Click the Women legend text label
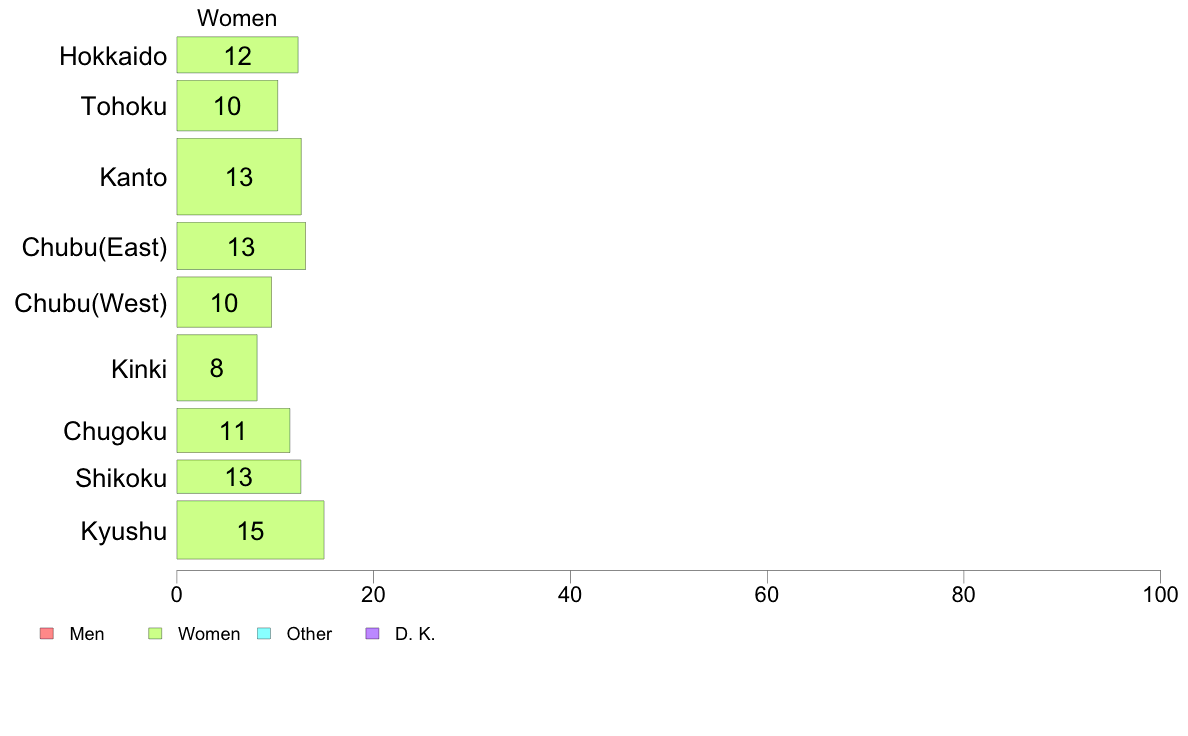The width and height of the screenshot is (1188, 736). click(209, 634)
